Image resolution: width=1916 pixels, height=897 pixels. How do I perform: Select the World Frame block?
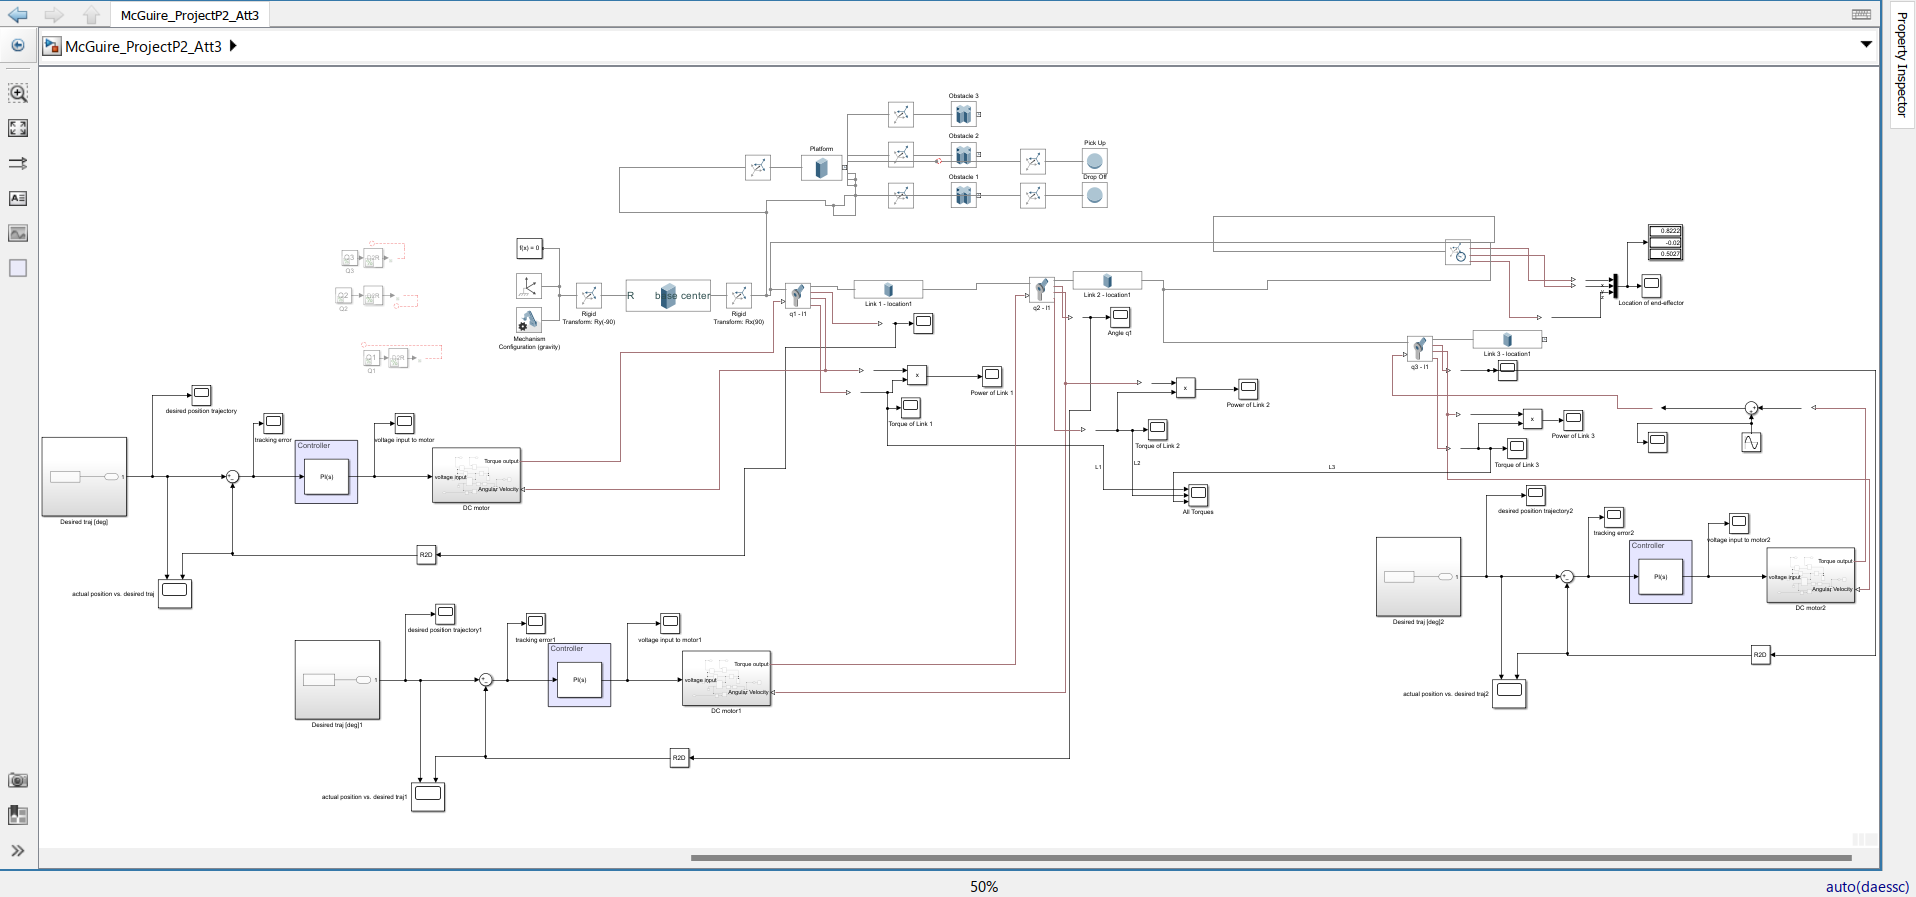click(529, 287)
